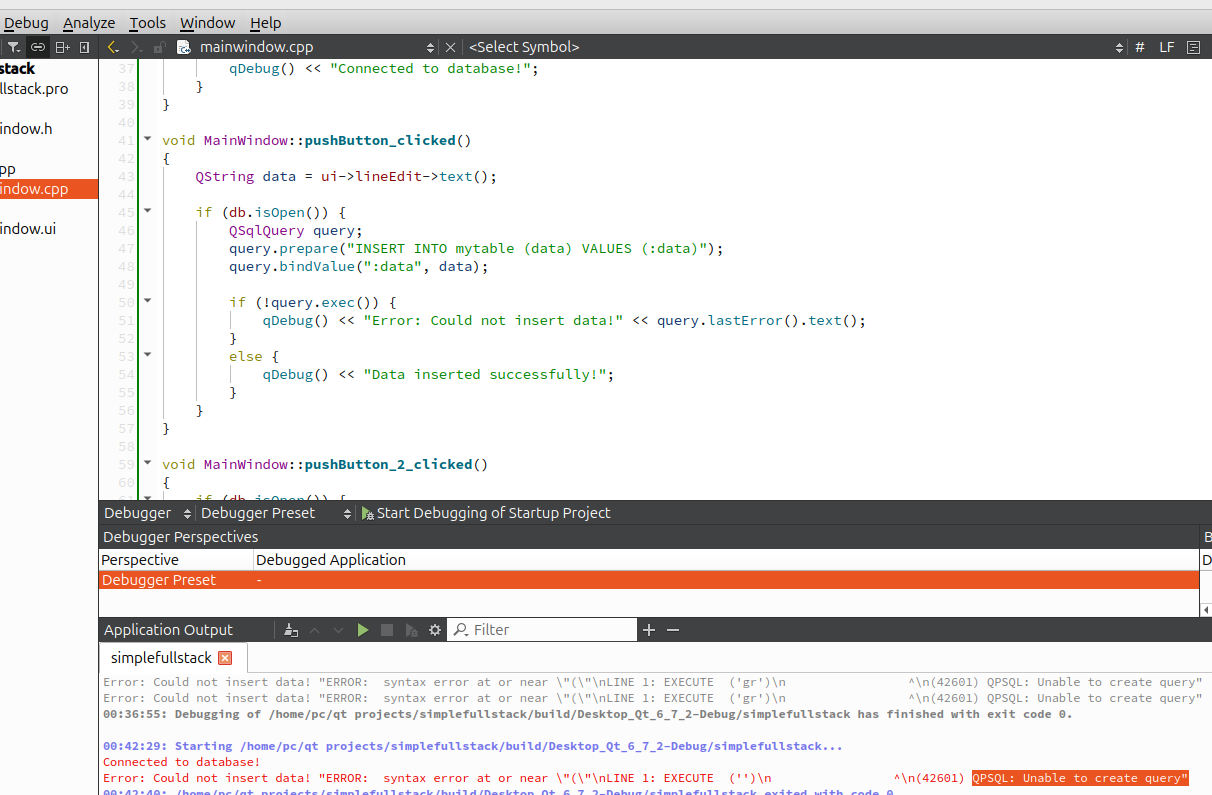Click the '#' line number icon

point(1139,46)
